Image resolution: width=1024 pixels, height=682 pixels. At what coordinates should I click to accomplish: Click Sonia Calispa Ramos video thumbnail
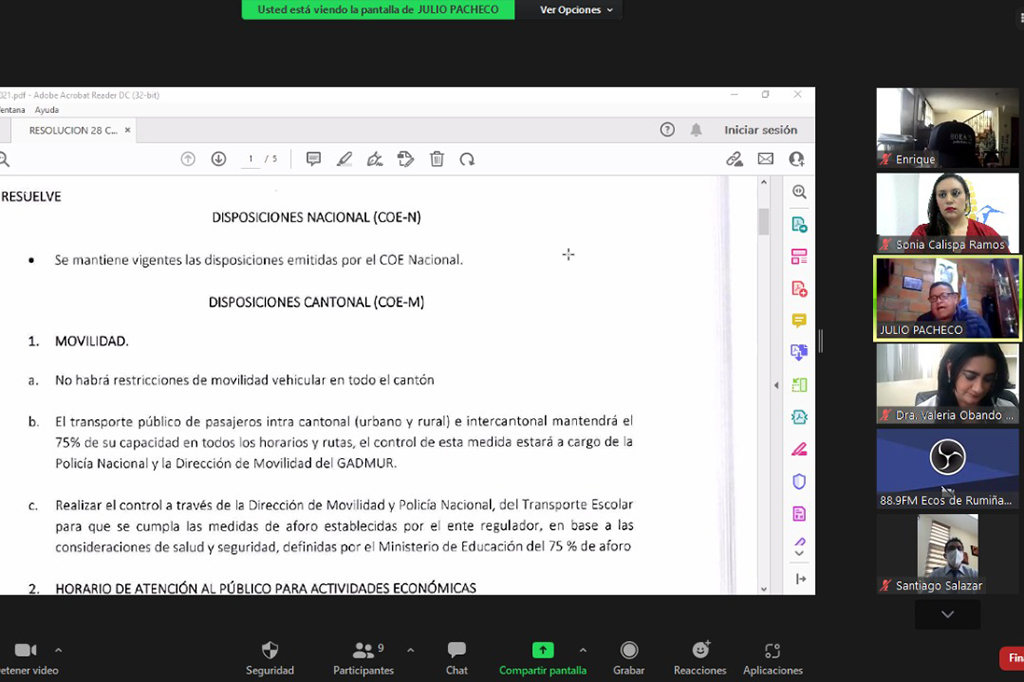(x=947, y=212)
